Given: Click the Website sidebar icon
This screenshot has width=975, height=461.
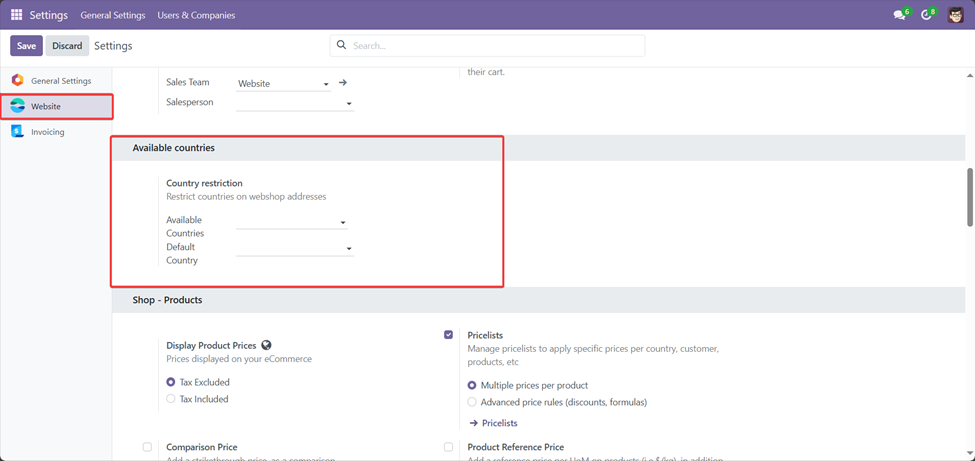Looking at the screenshot, I should (17, 106).
